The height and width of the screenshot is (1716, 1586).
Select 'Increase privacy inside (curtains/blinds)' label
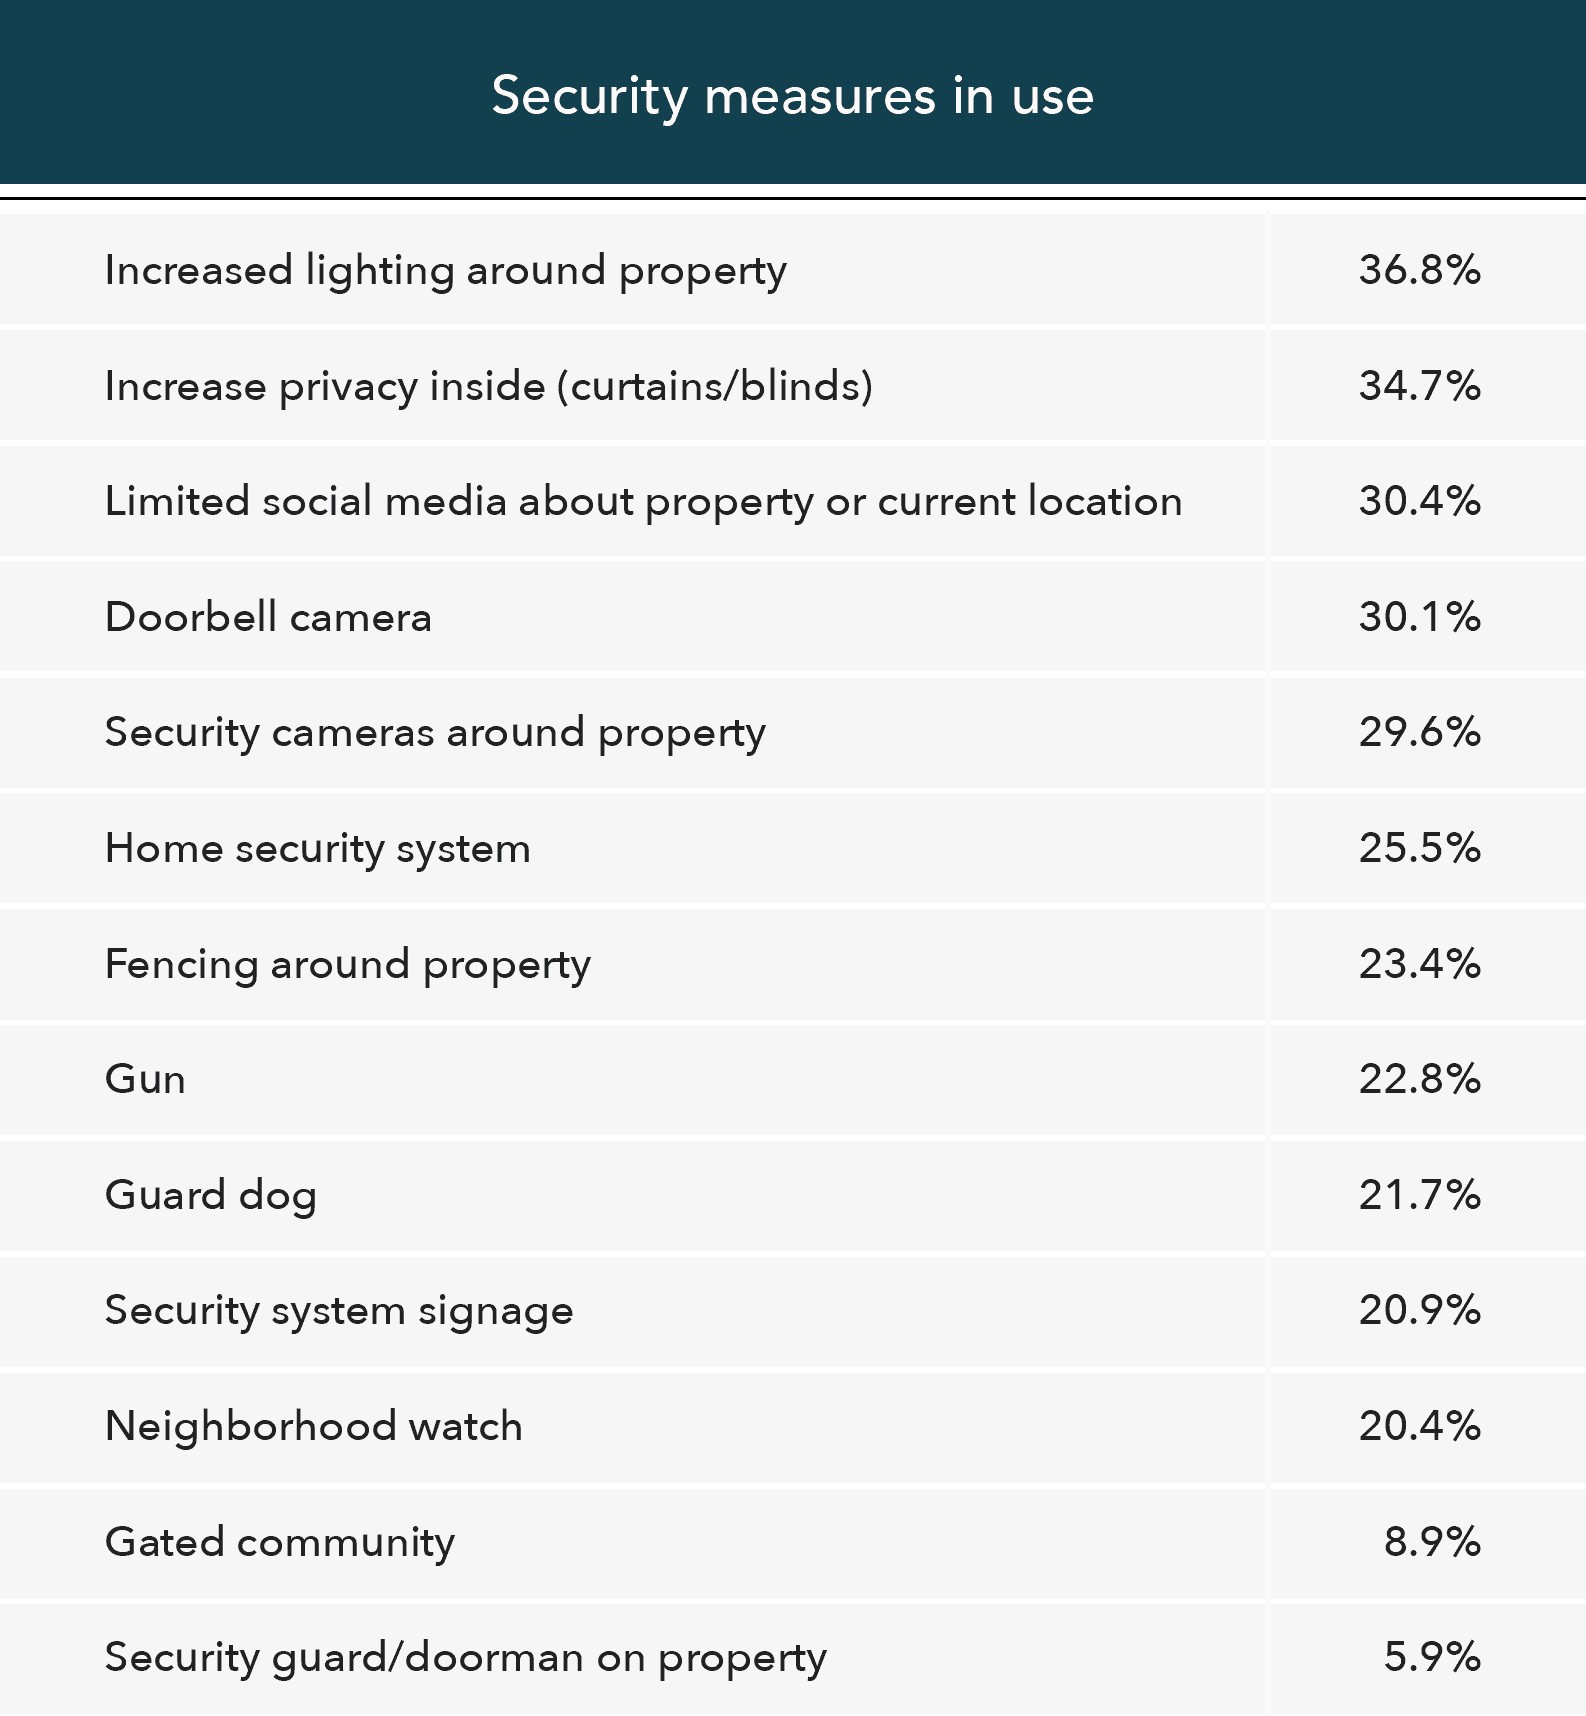489,386
